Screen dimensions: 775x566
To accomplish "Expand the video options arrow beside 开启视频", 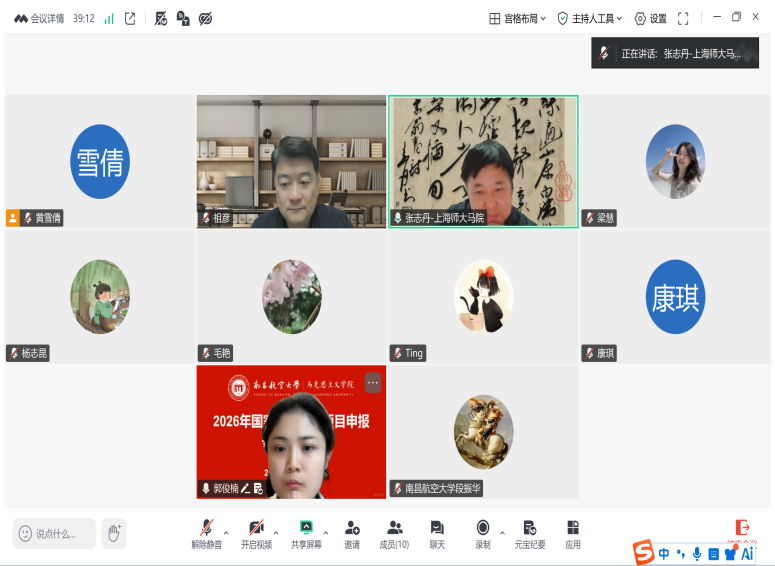I will (x=276, y=533).
